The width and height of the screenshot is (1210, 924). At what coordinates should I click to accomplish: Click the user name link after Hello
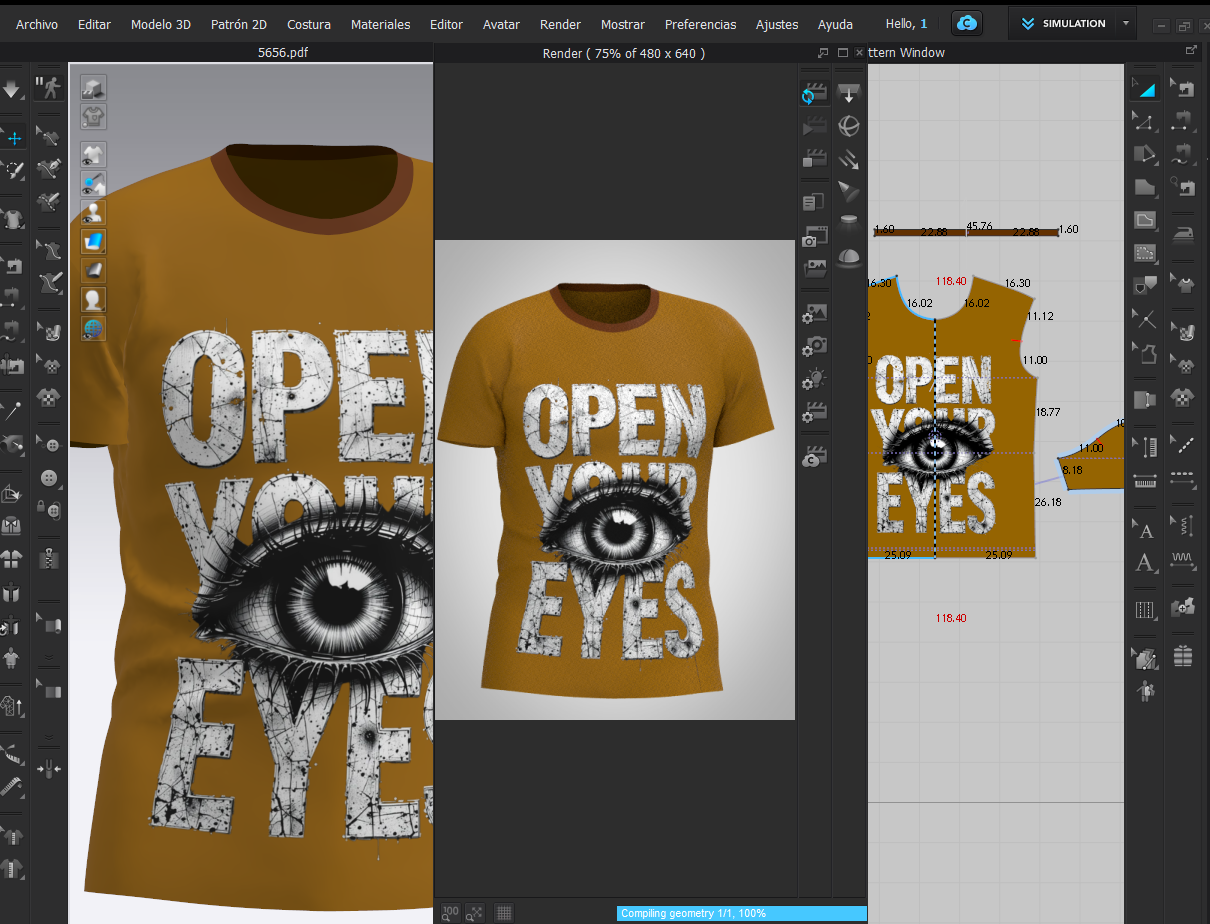click(x=923, y=23)
